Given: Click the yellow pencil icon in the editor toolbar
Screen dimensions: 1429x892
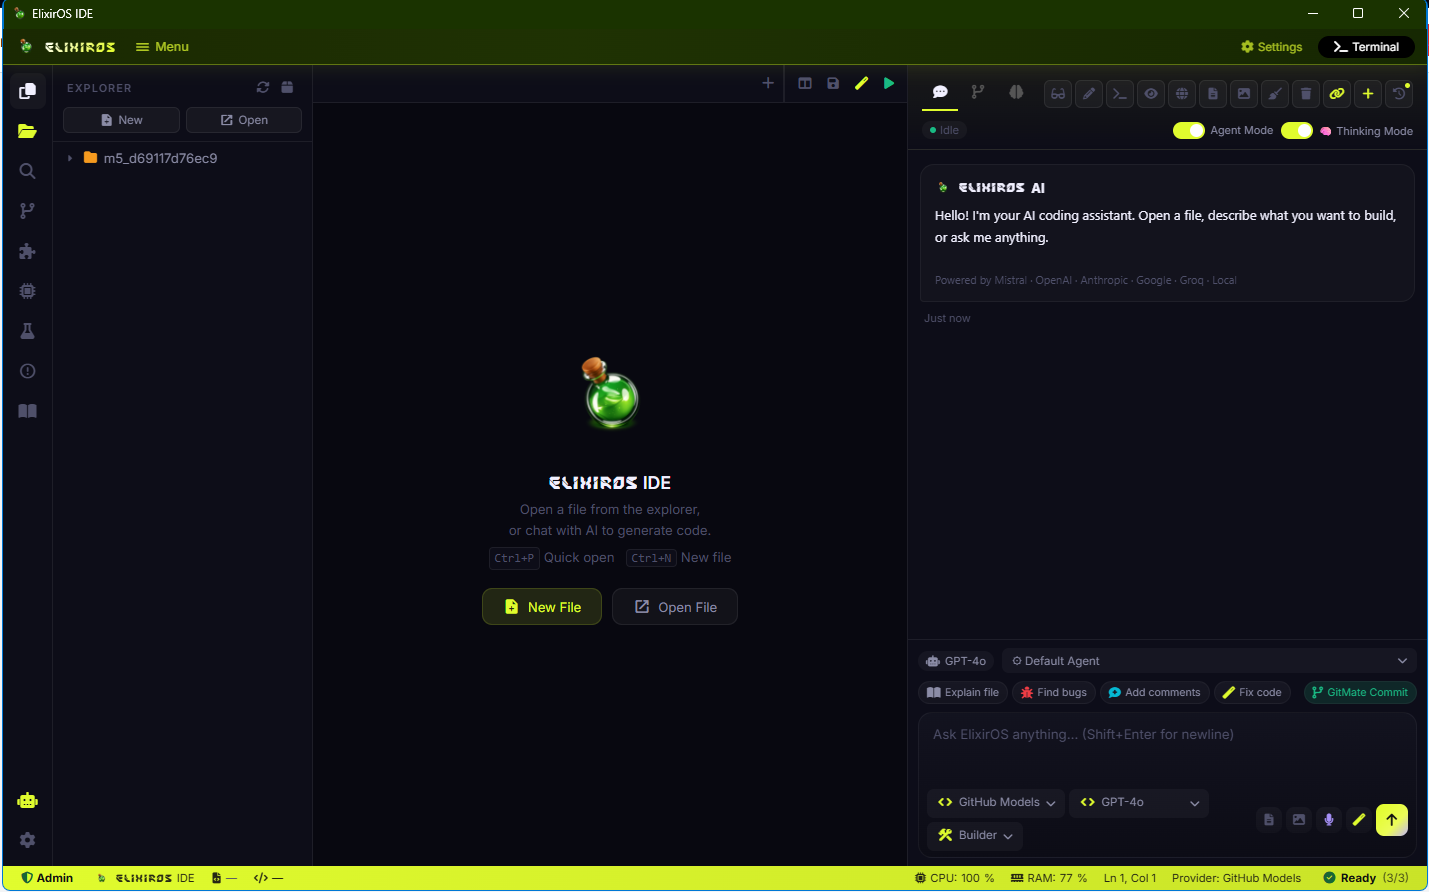Looking at the screenshot, I should point(861,83).
